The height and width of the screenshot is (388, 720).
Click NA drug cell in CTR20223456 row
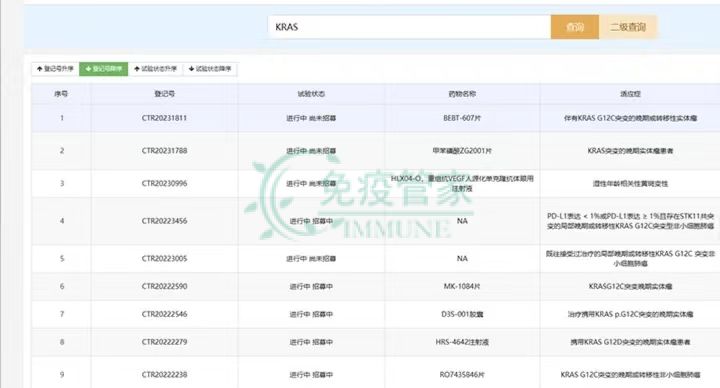tap(462, 221)
